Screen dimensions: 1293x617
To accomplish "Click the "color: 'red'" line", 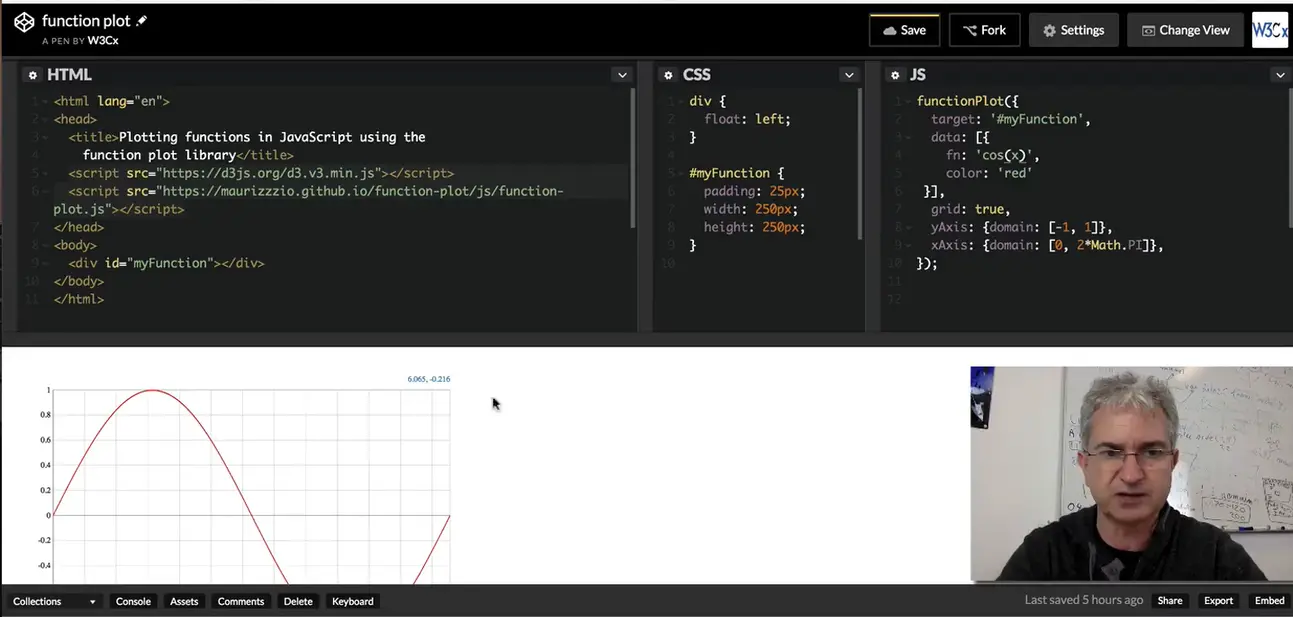I will (x=989, y=173).
